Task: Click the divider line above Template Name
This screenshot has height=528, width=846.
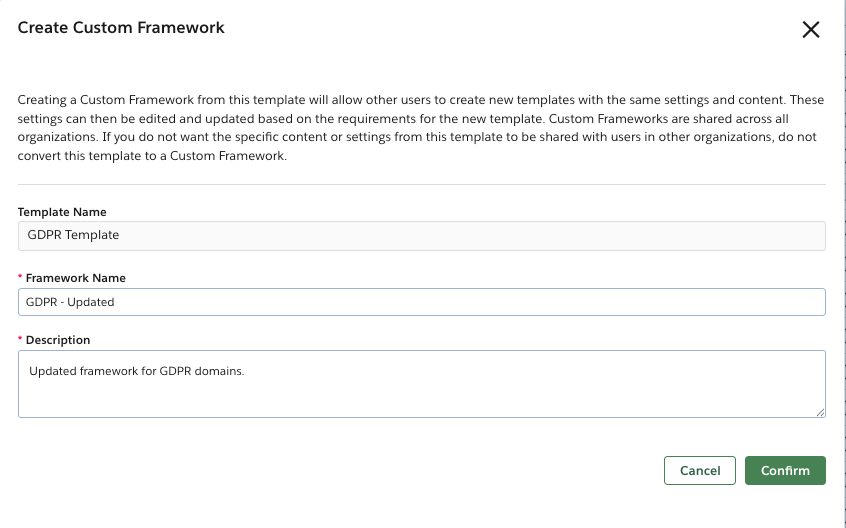Action: pos(421,184)
